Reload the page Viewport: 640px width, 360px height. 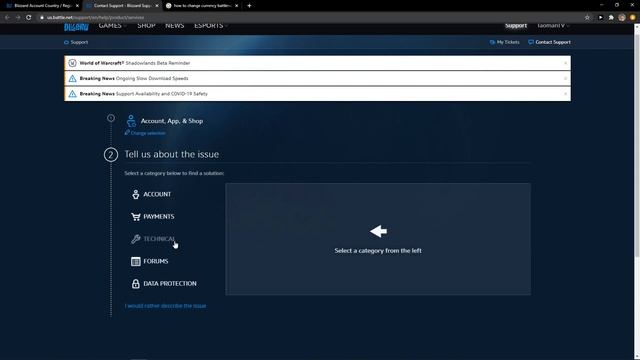coord(29,18)
